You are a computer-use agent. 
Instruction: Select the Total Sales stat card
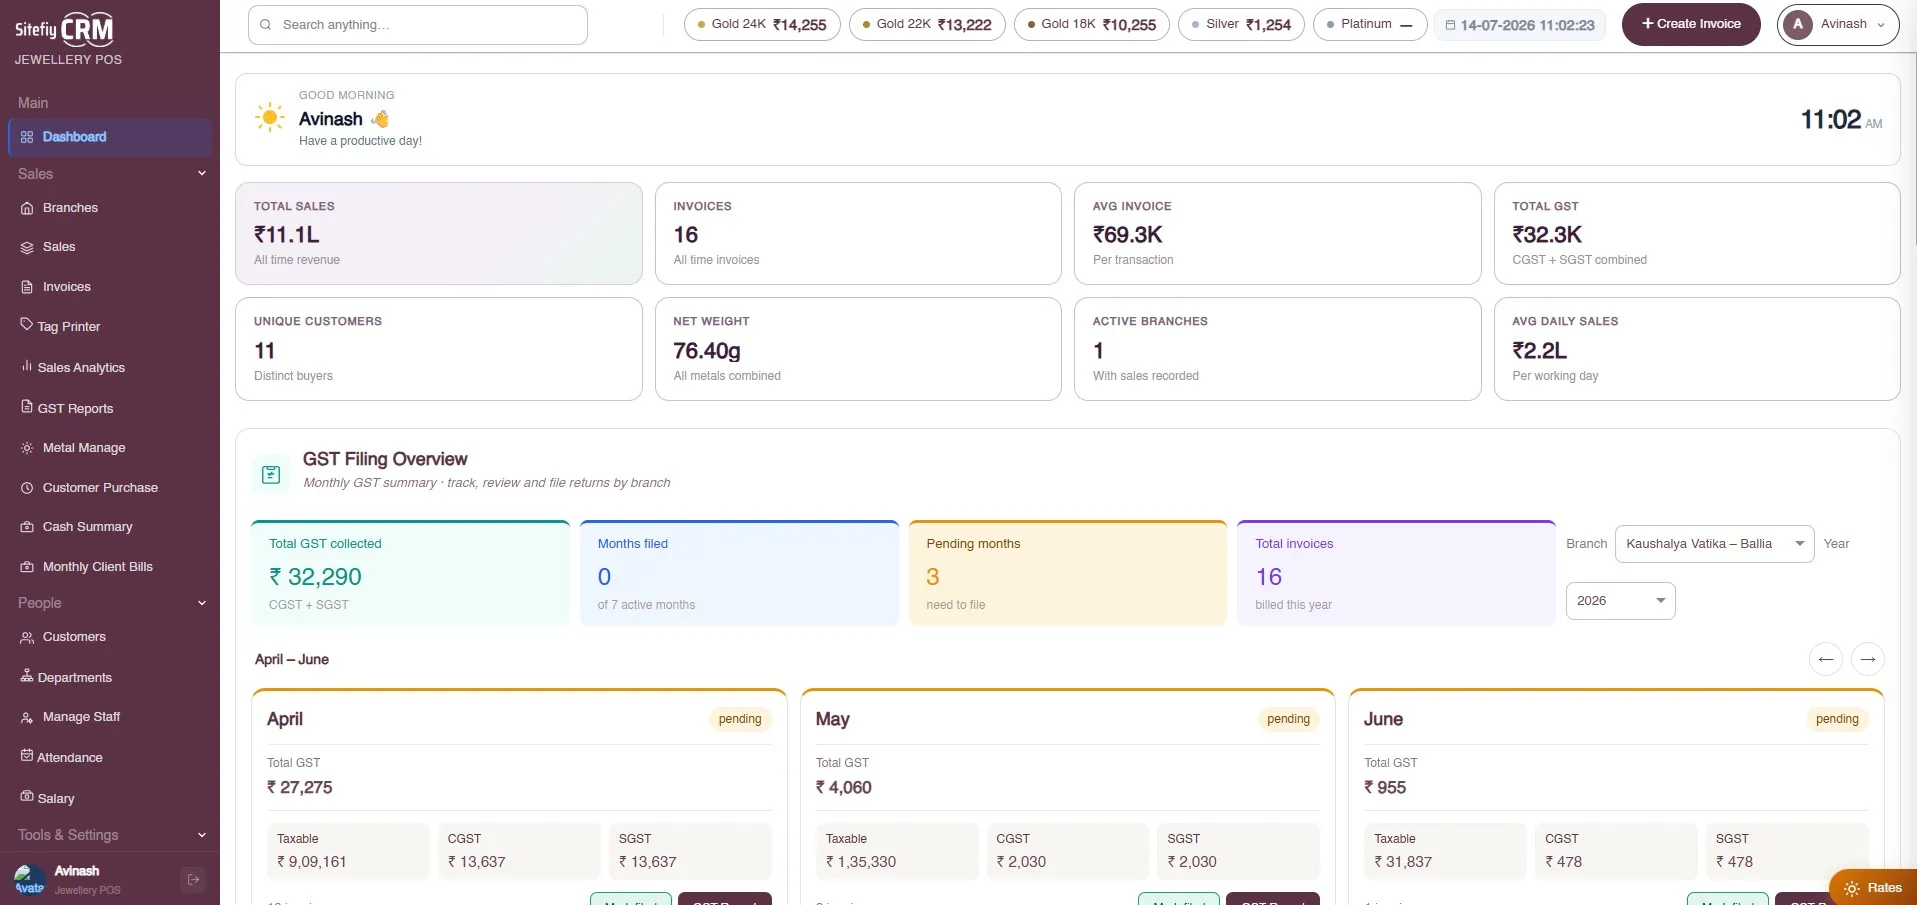coord(439,233)
